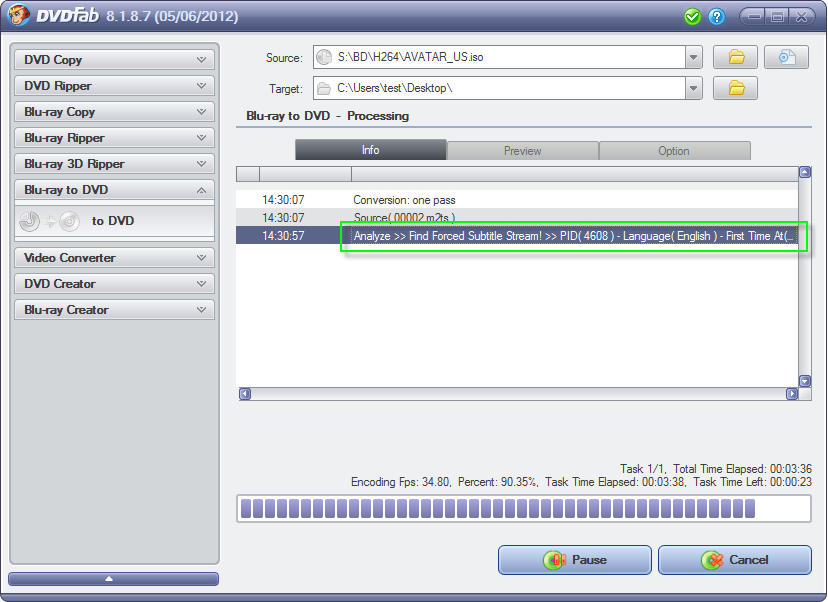Click the log scroll up arrow
Image resolution: width=828 pixels, height=602 pixels.
click(x=805, y=172)
